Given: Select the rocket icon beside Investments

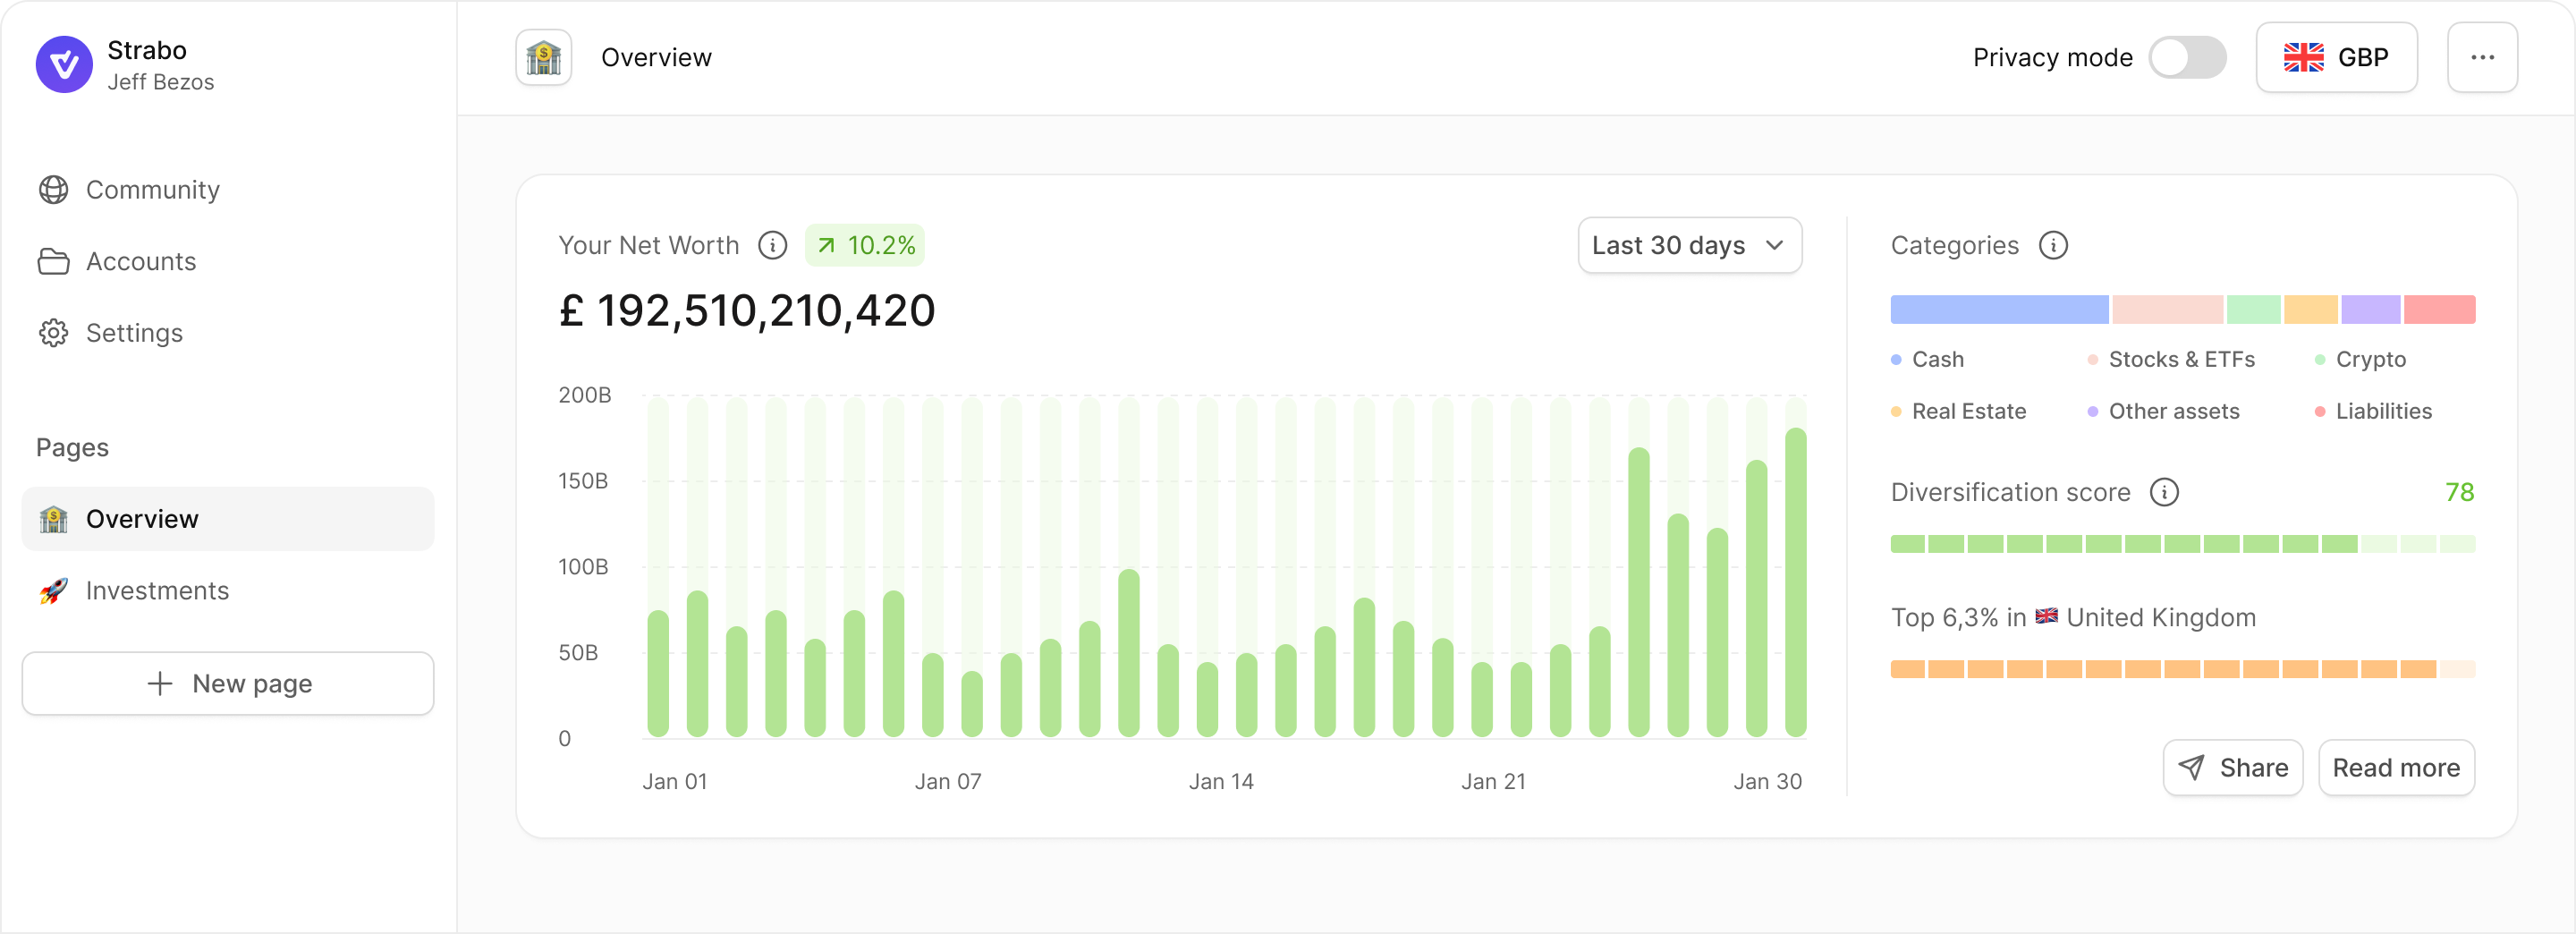Looking at the screenshot, I should coord(53,590).
